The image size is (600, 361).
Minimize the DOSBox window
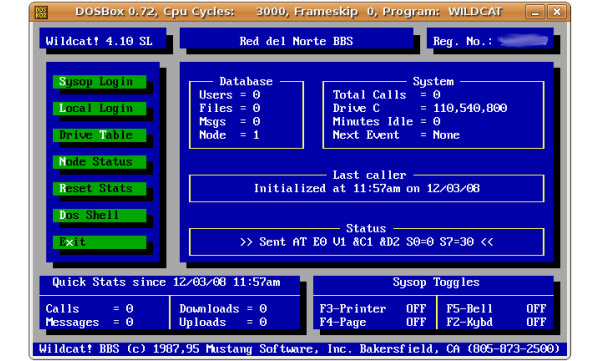535,12
